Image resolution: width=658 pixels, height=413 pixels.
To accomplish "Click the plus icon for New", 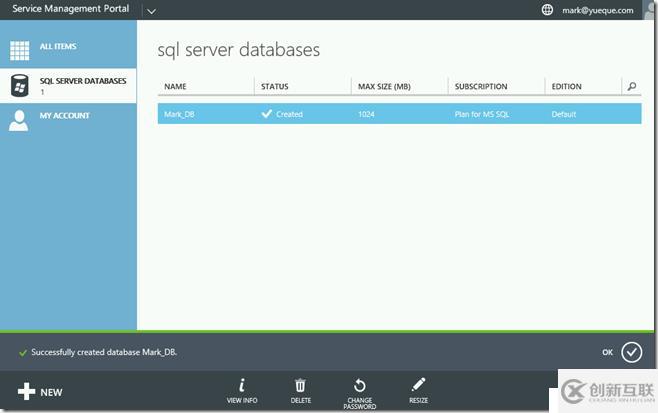I will point(26,391).
